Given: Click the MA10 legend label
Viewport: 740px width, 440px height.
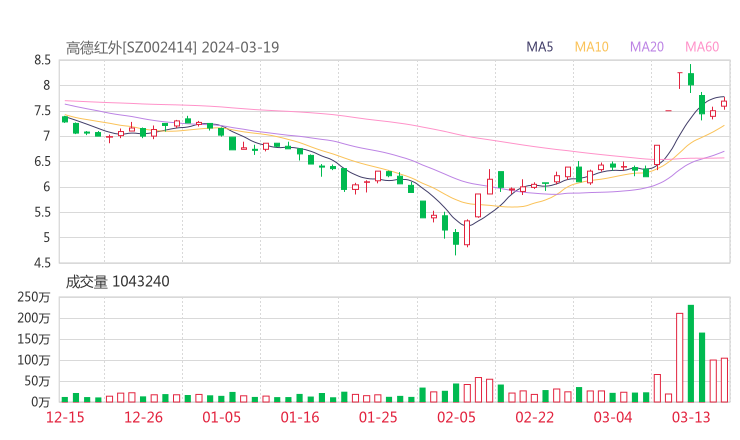Looking at the screenshot, I should 591,47.
